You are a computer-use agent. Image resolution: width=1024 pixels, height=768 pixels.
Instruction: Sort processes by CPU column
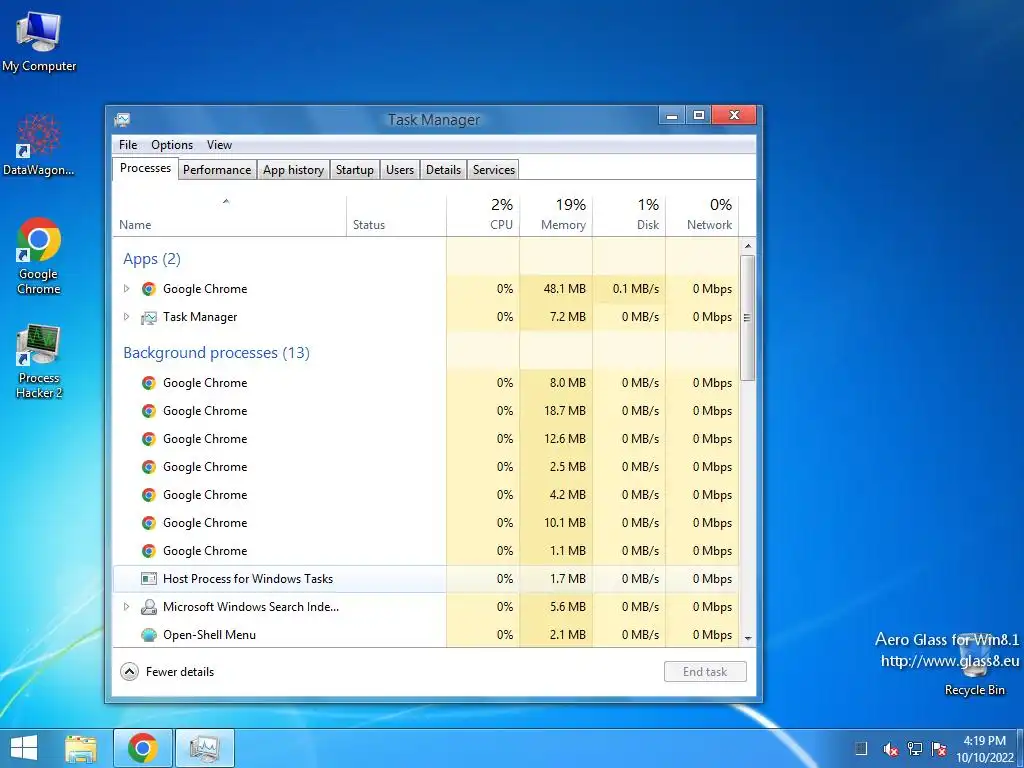483,216
